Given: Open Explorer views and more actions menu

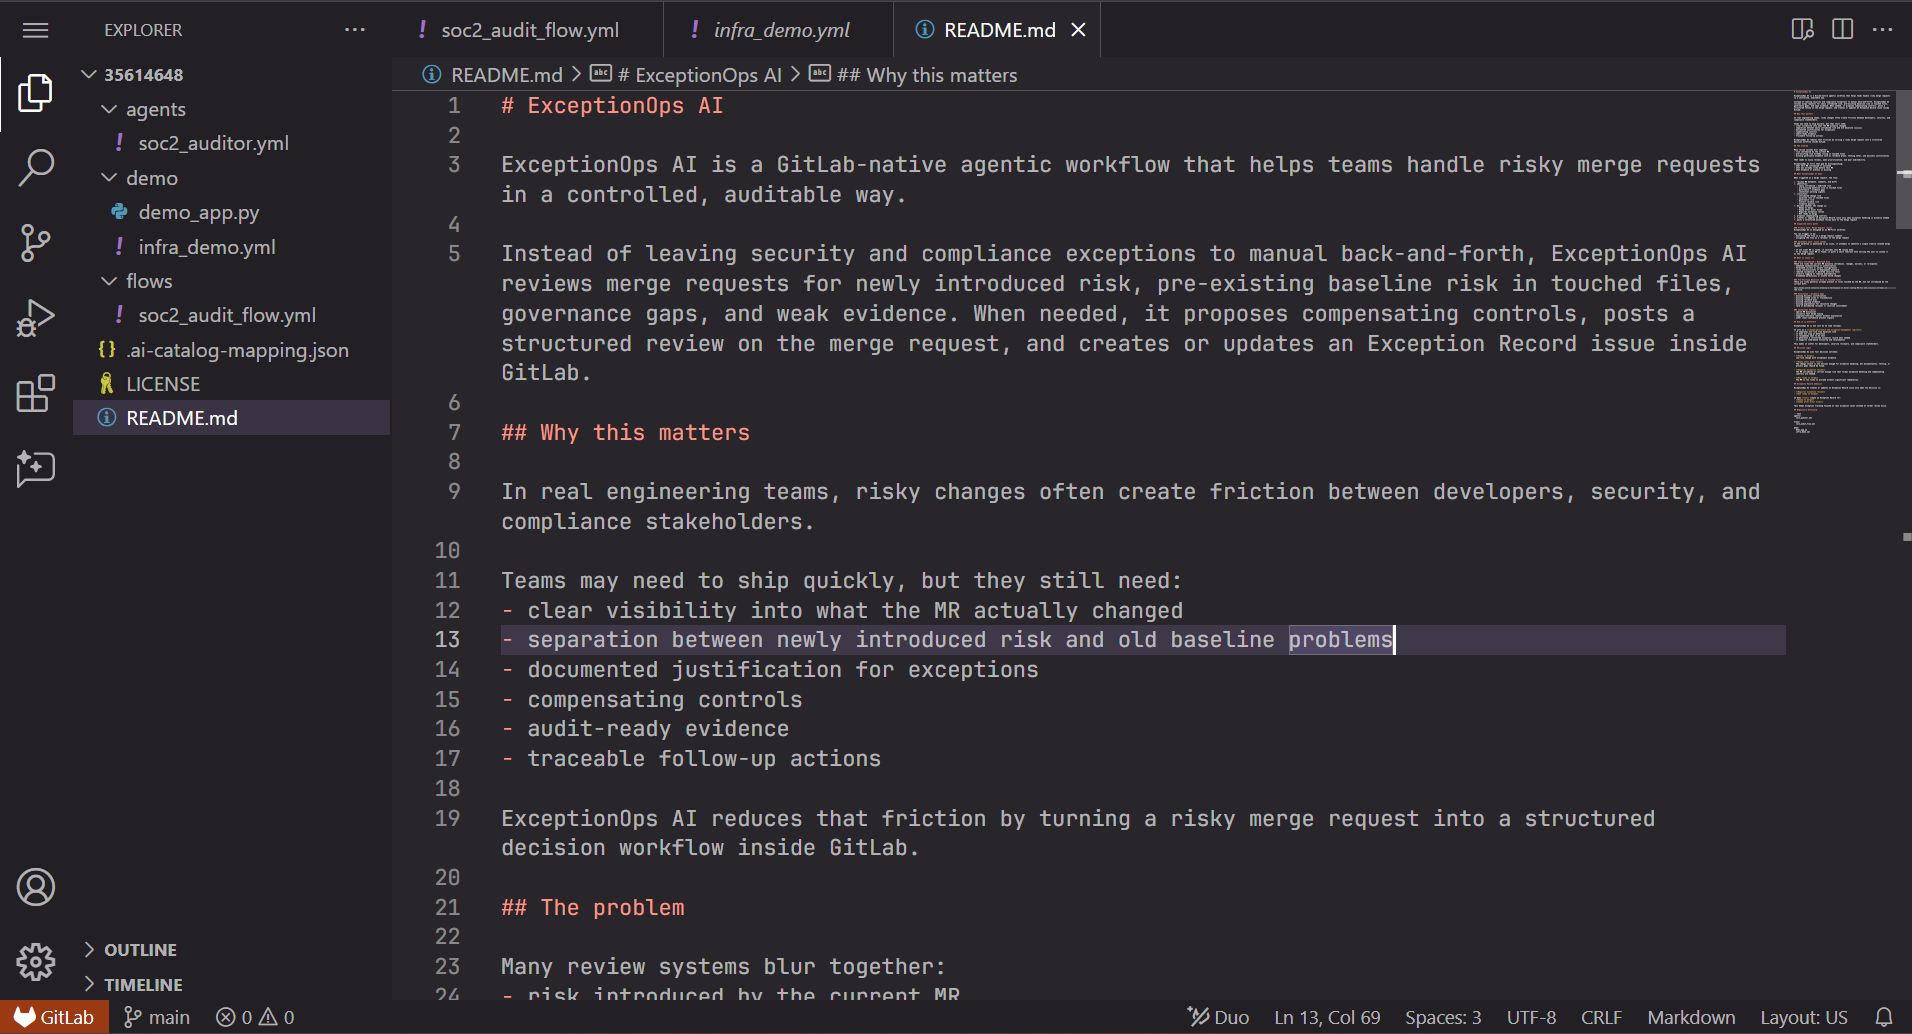Looking at the screenshot, I should click(355, 30).
